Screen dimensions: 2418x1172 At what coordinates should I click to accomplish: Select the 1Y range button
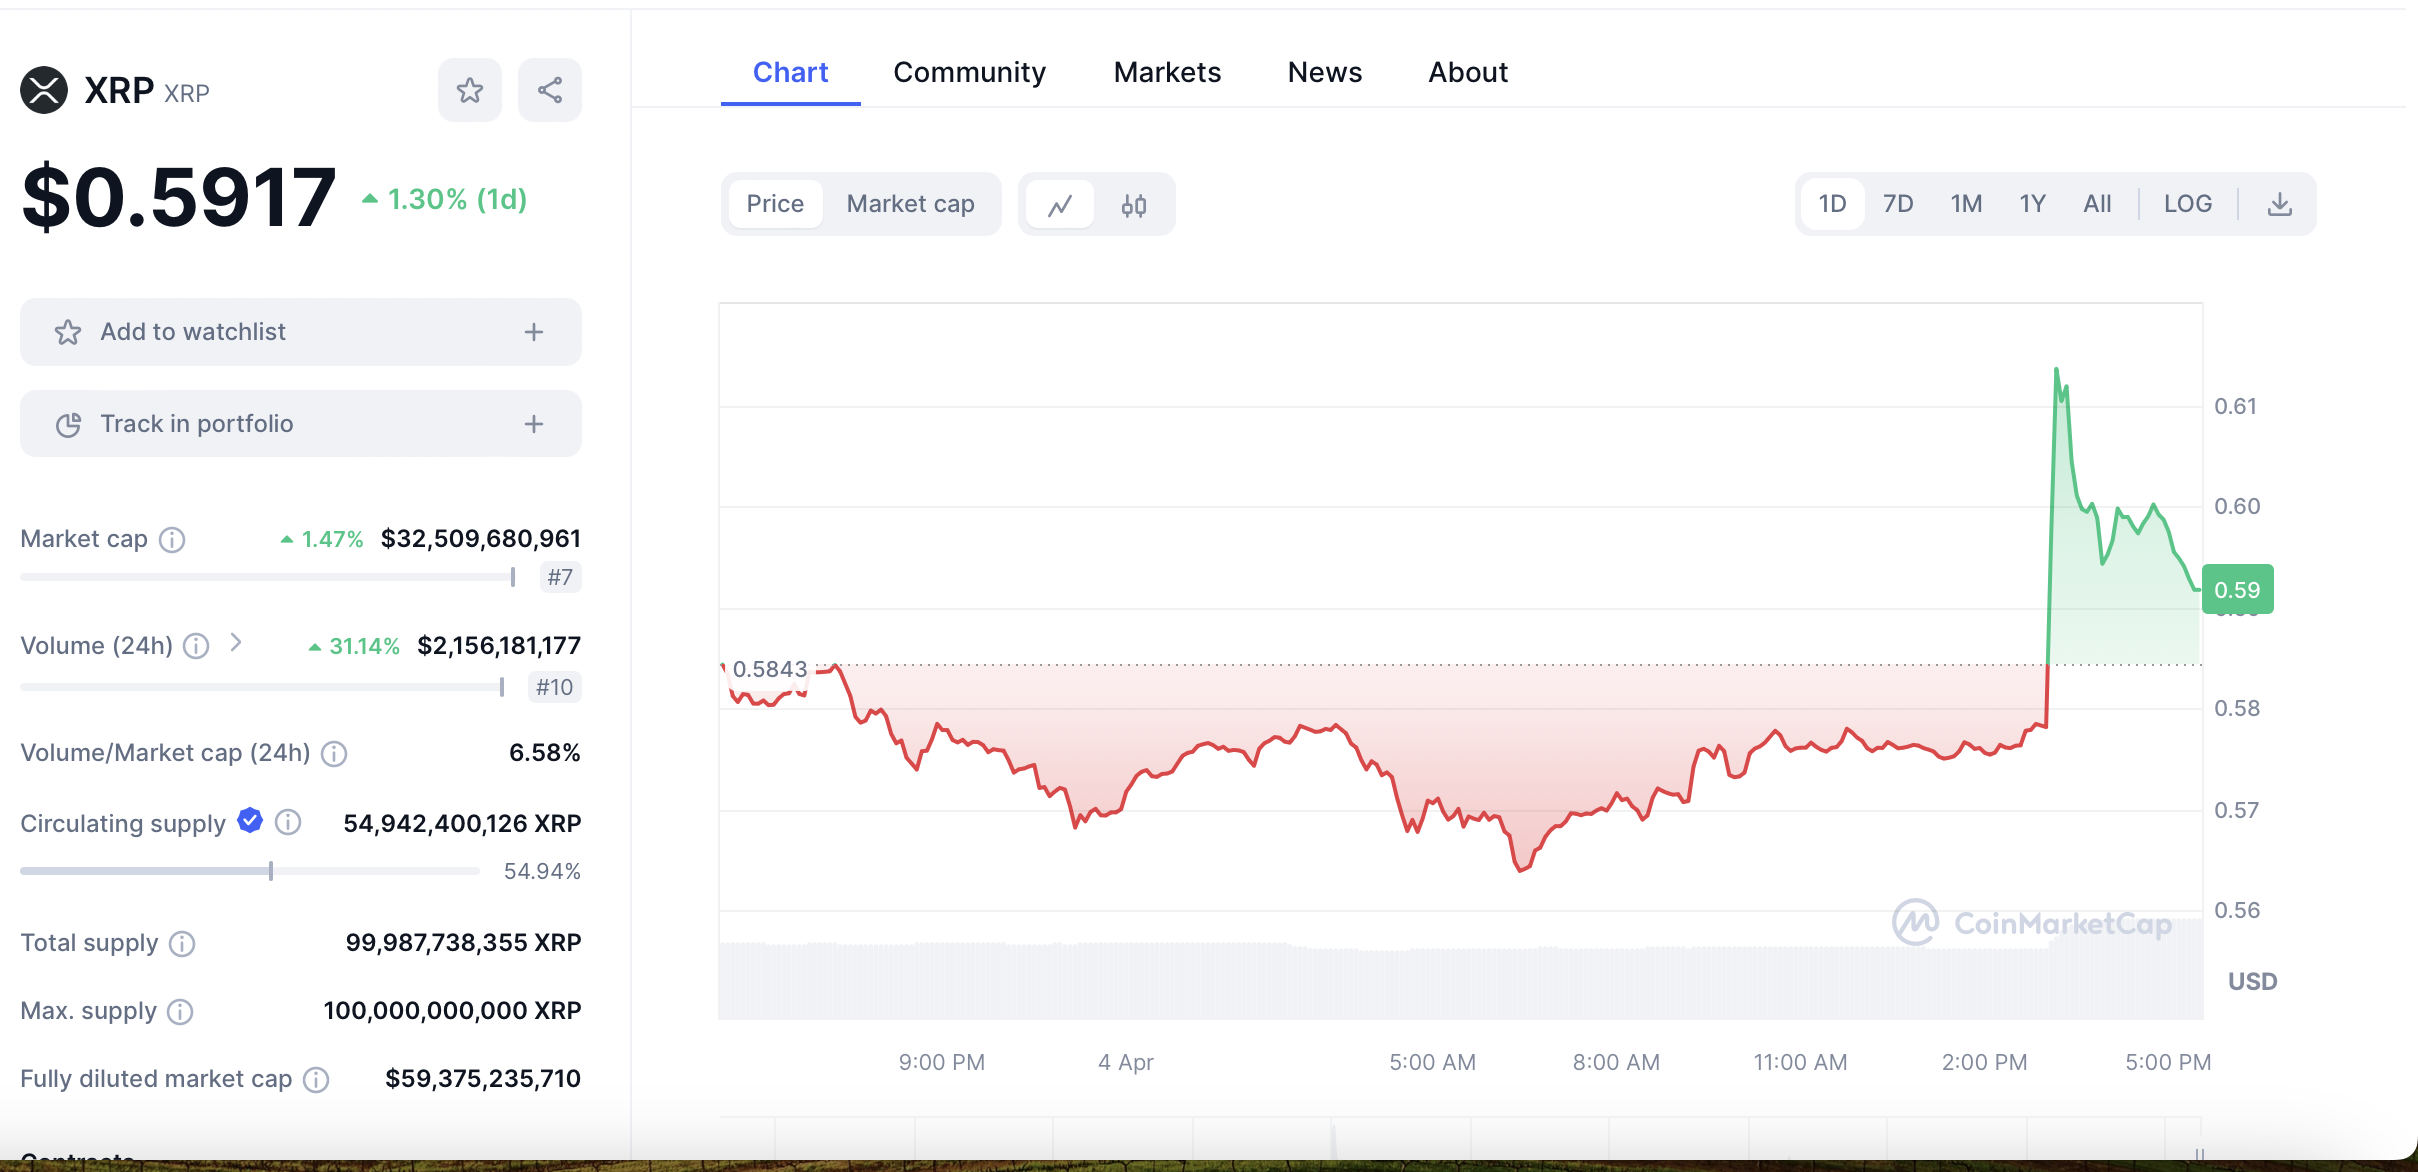coord(2031,204)
